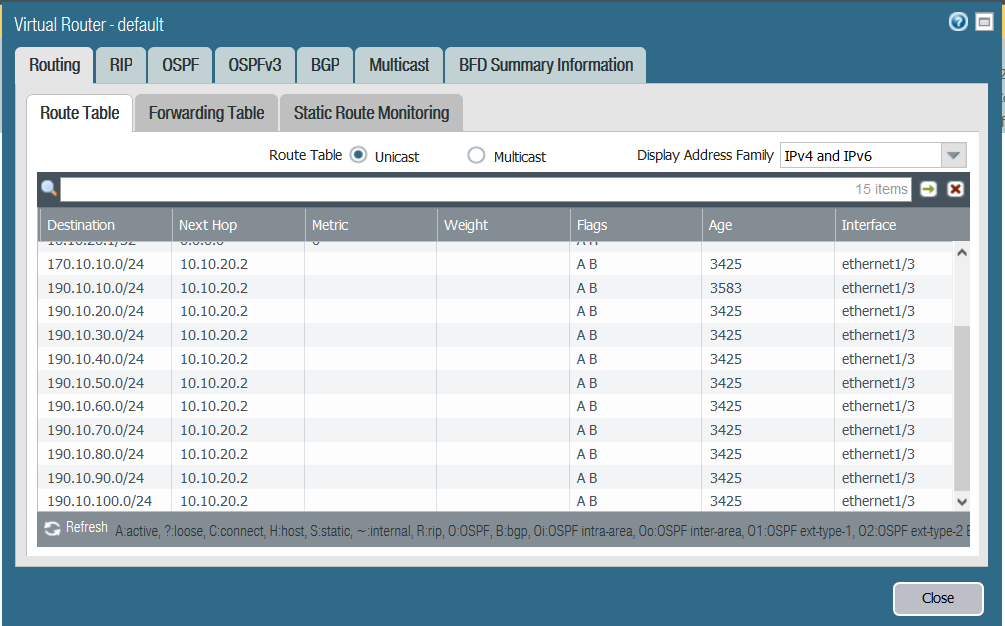Click the red X clear filter icon
1005x626 pixels.
pos(955,189)
